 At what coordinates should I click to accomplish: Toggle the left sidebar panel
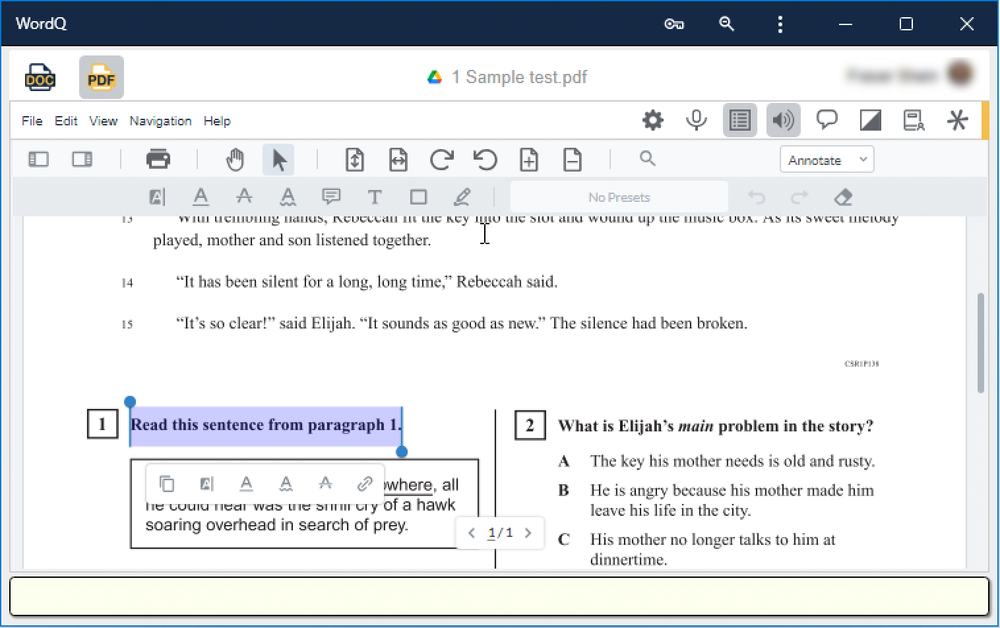[37, 159]
